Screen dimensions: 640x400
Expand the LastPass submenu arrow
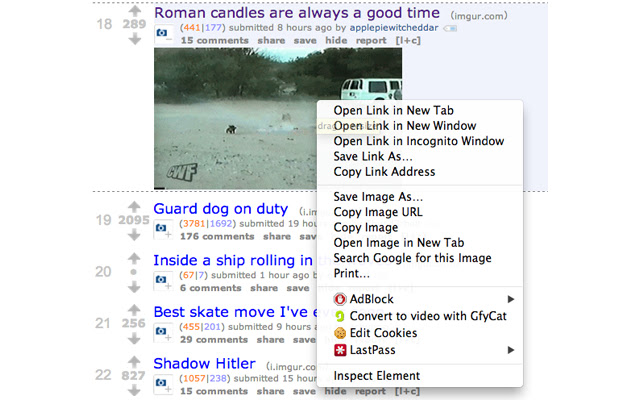(x=511, y=350)
